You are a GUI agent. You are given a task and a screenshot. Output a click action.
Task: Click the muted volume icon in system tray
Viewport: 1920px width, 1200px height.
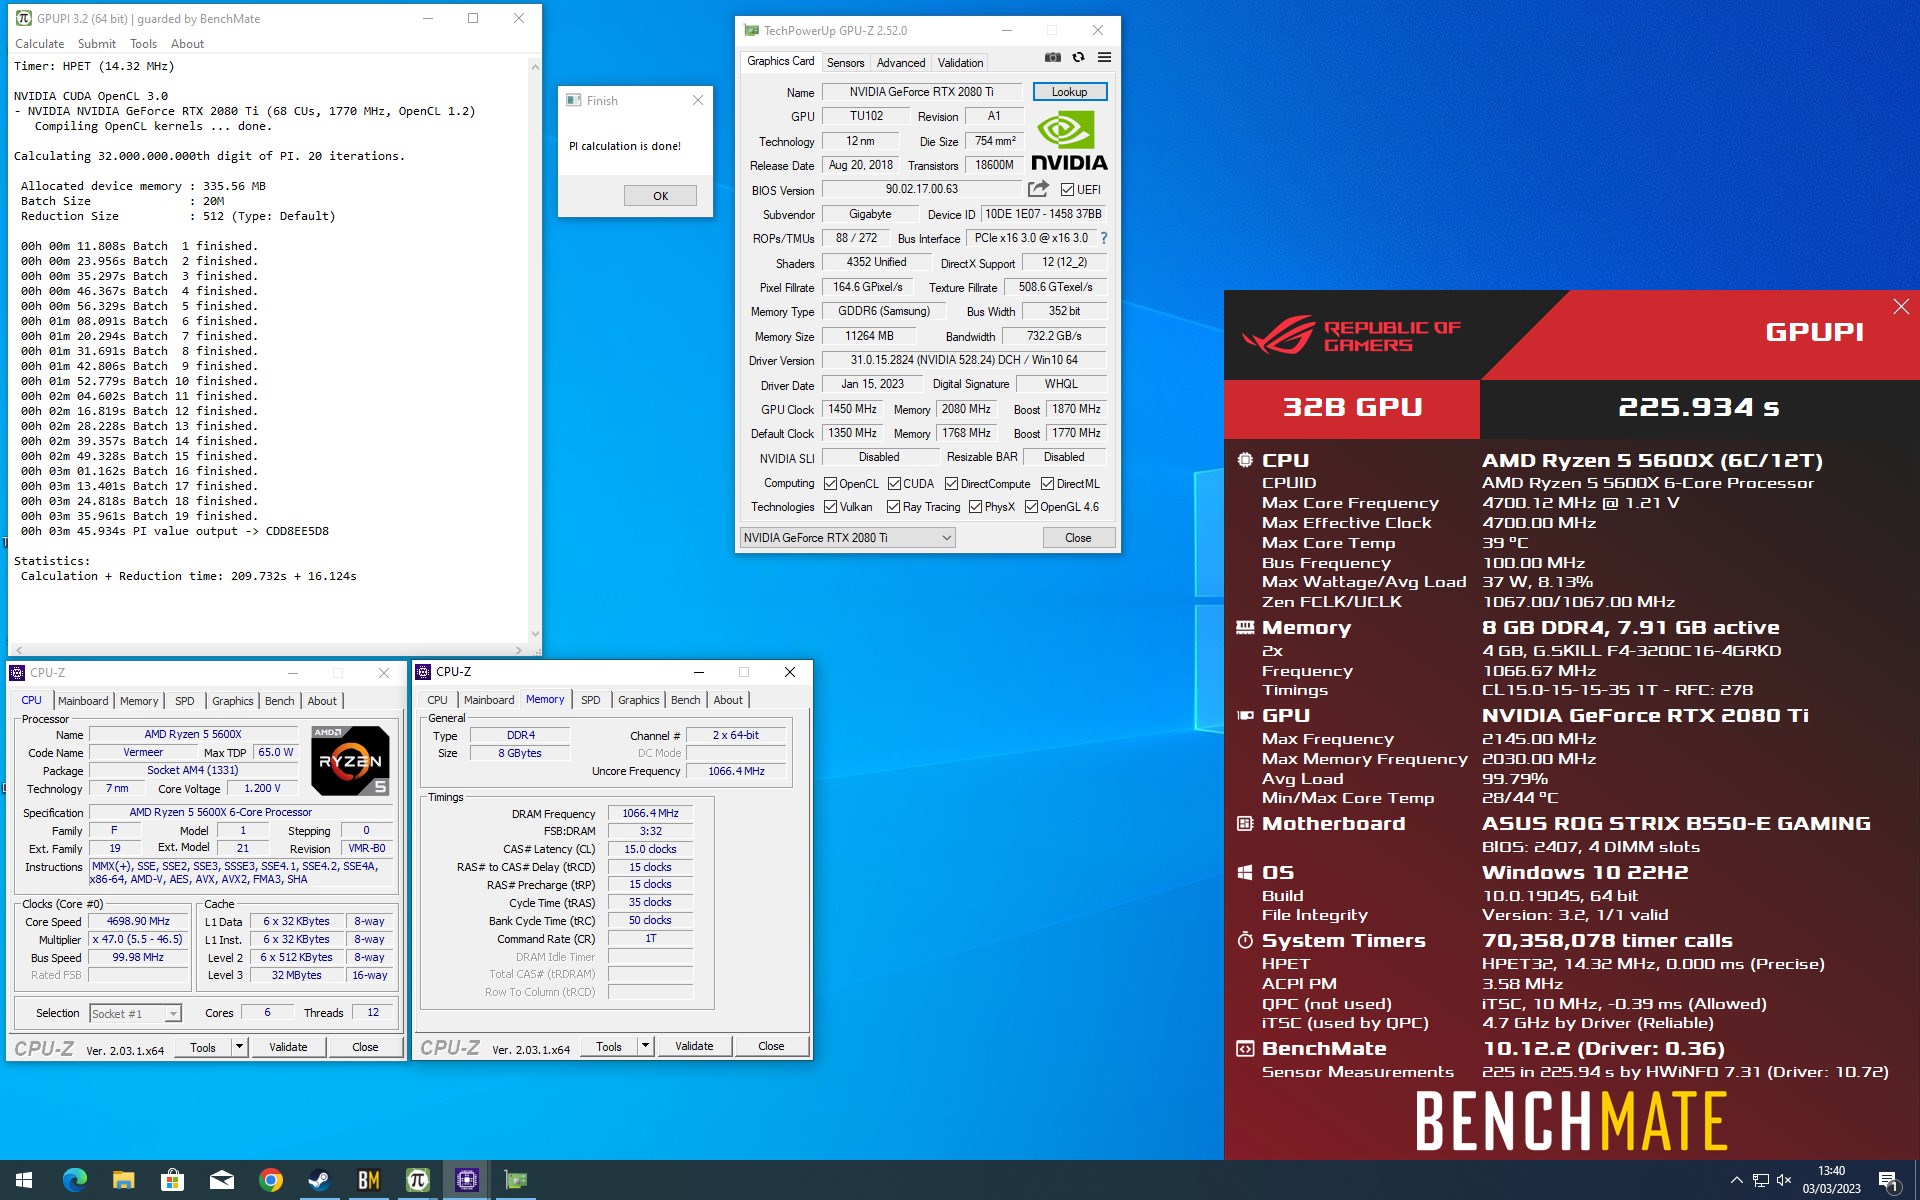1784,1180
